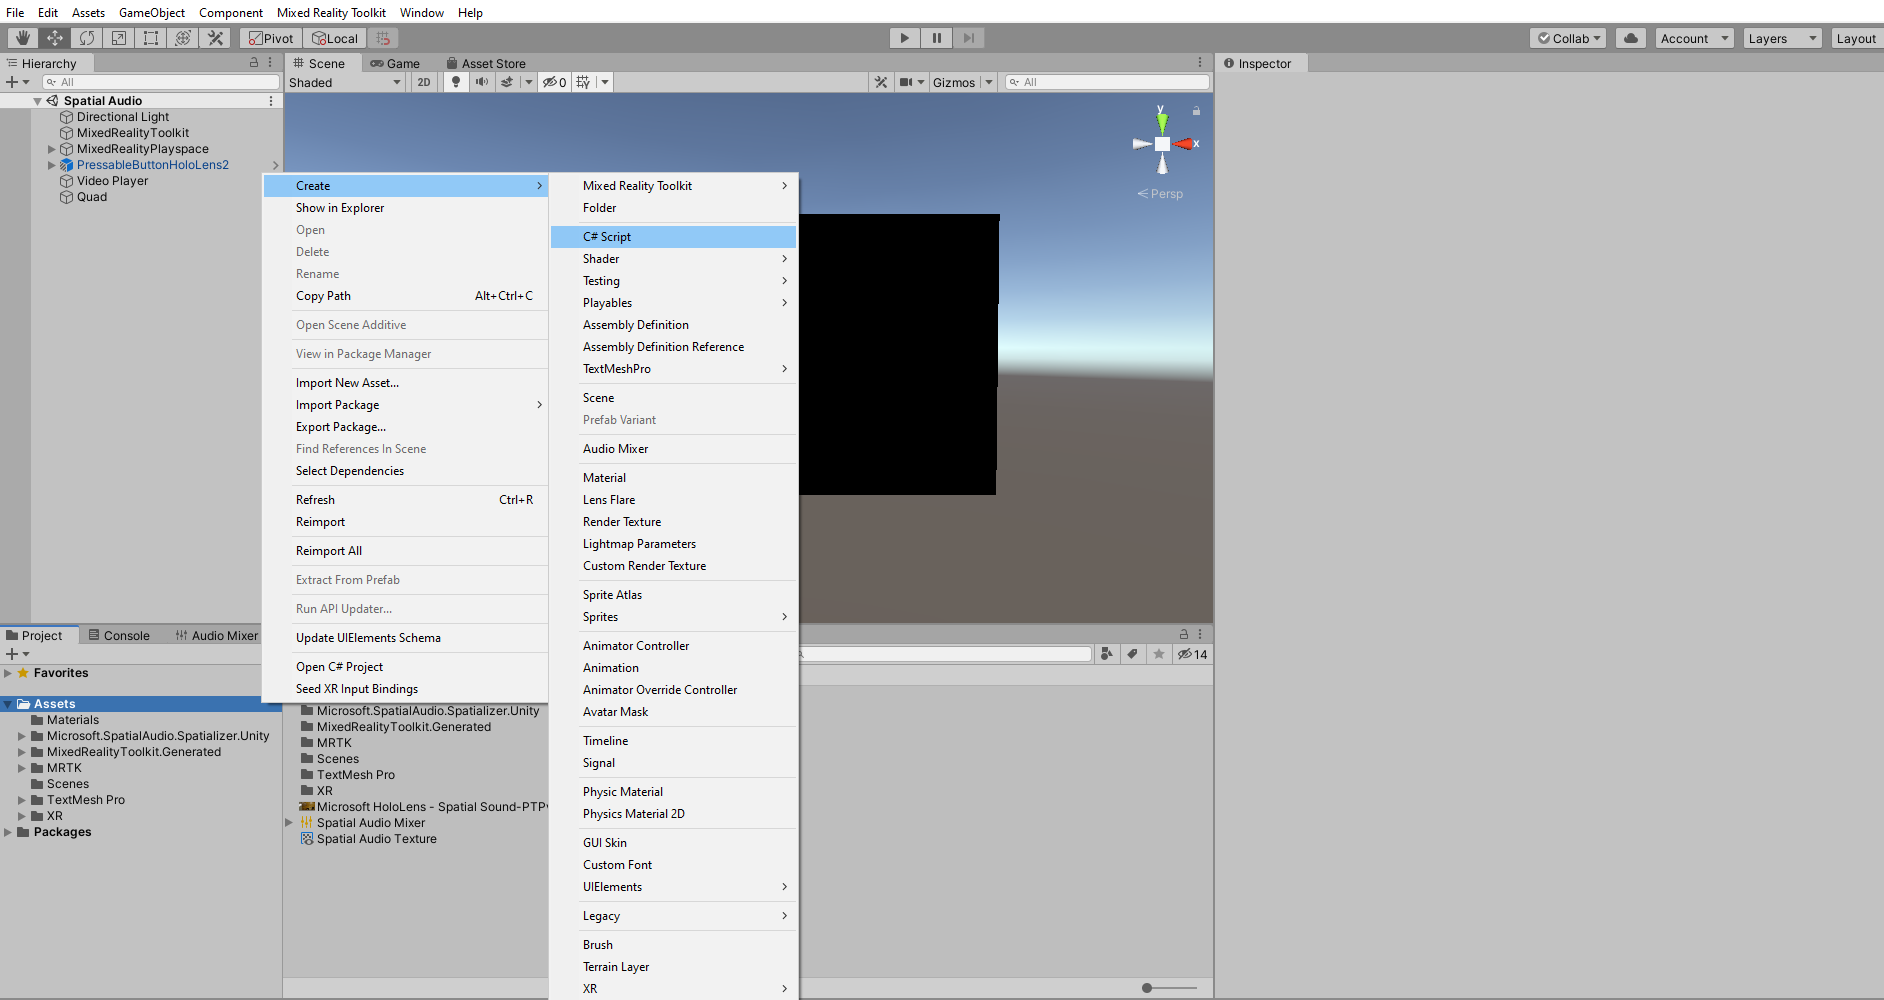Toggle scene lighting bulb icon
Viewport: 1884px width, 1000px height.
(x=456, y=82)
